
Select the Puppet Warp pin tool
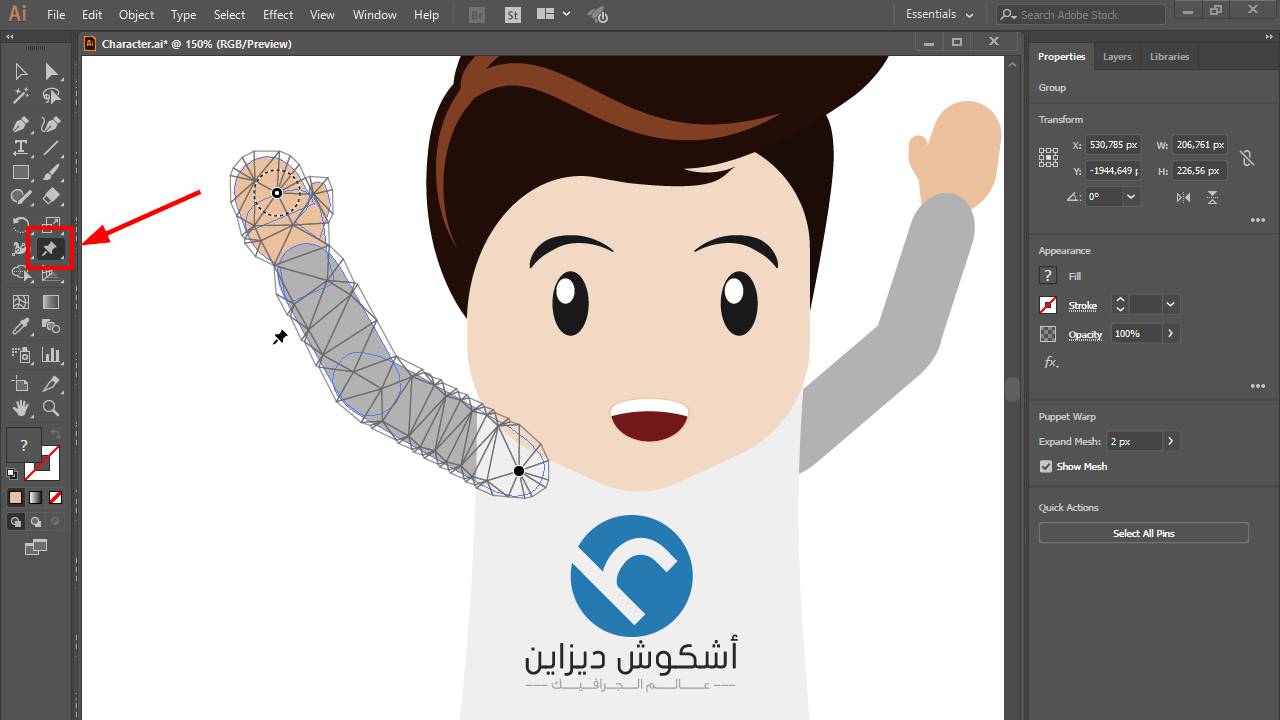tap(50, 248)
